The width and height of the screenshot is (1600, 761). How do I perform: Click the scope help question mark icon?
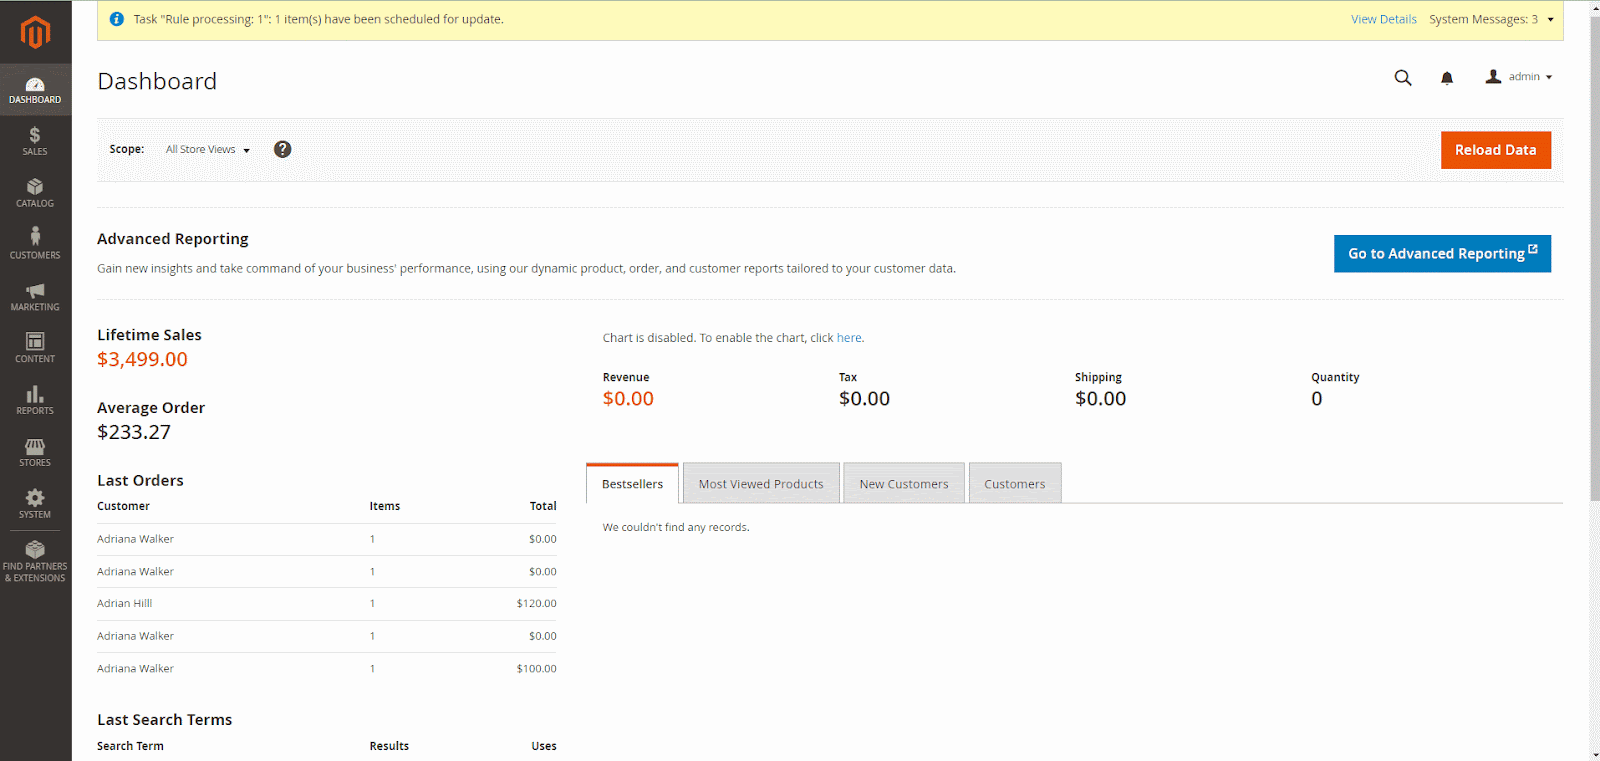(283, 149)
